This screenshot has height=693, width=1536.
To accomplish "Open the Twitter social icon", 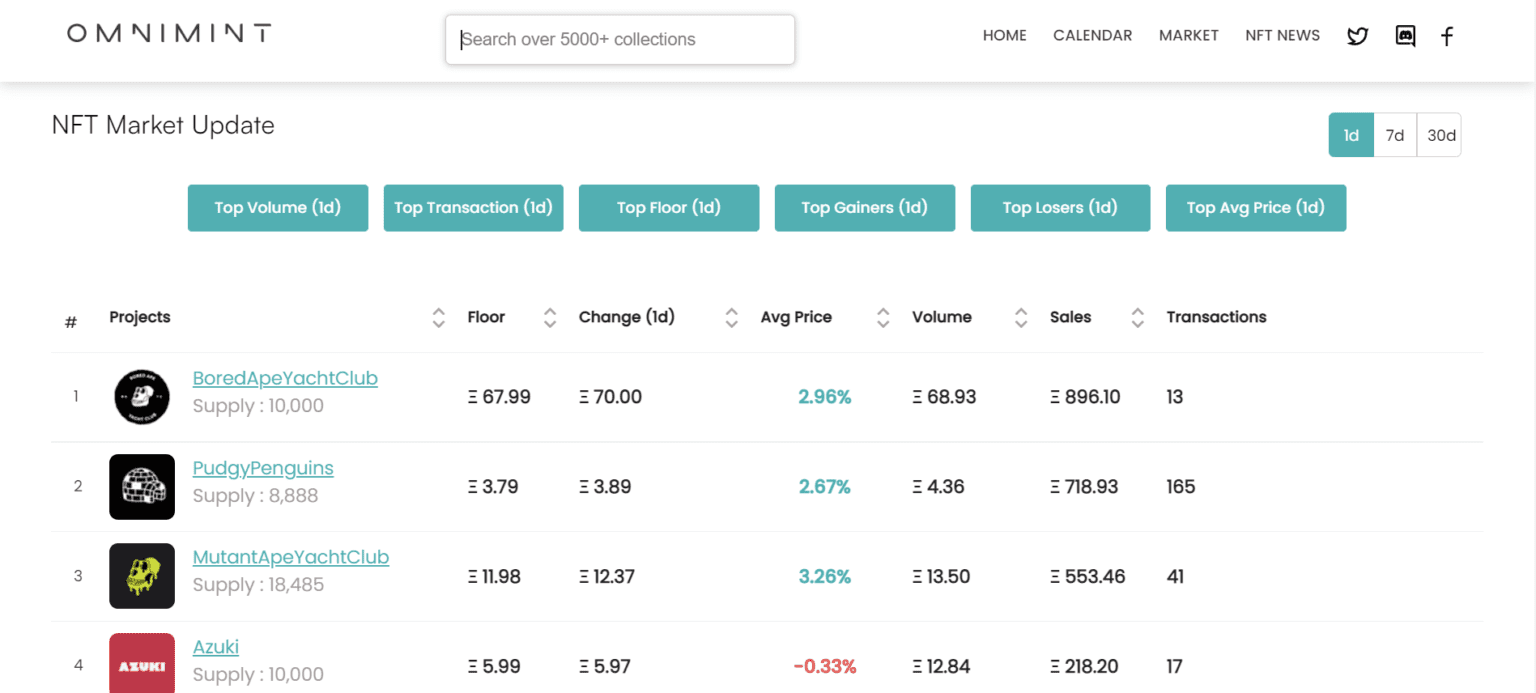I will 1357,35.
